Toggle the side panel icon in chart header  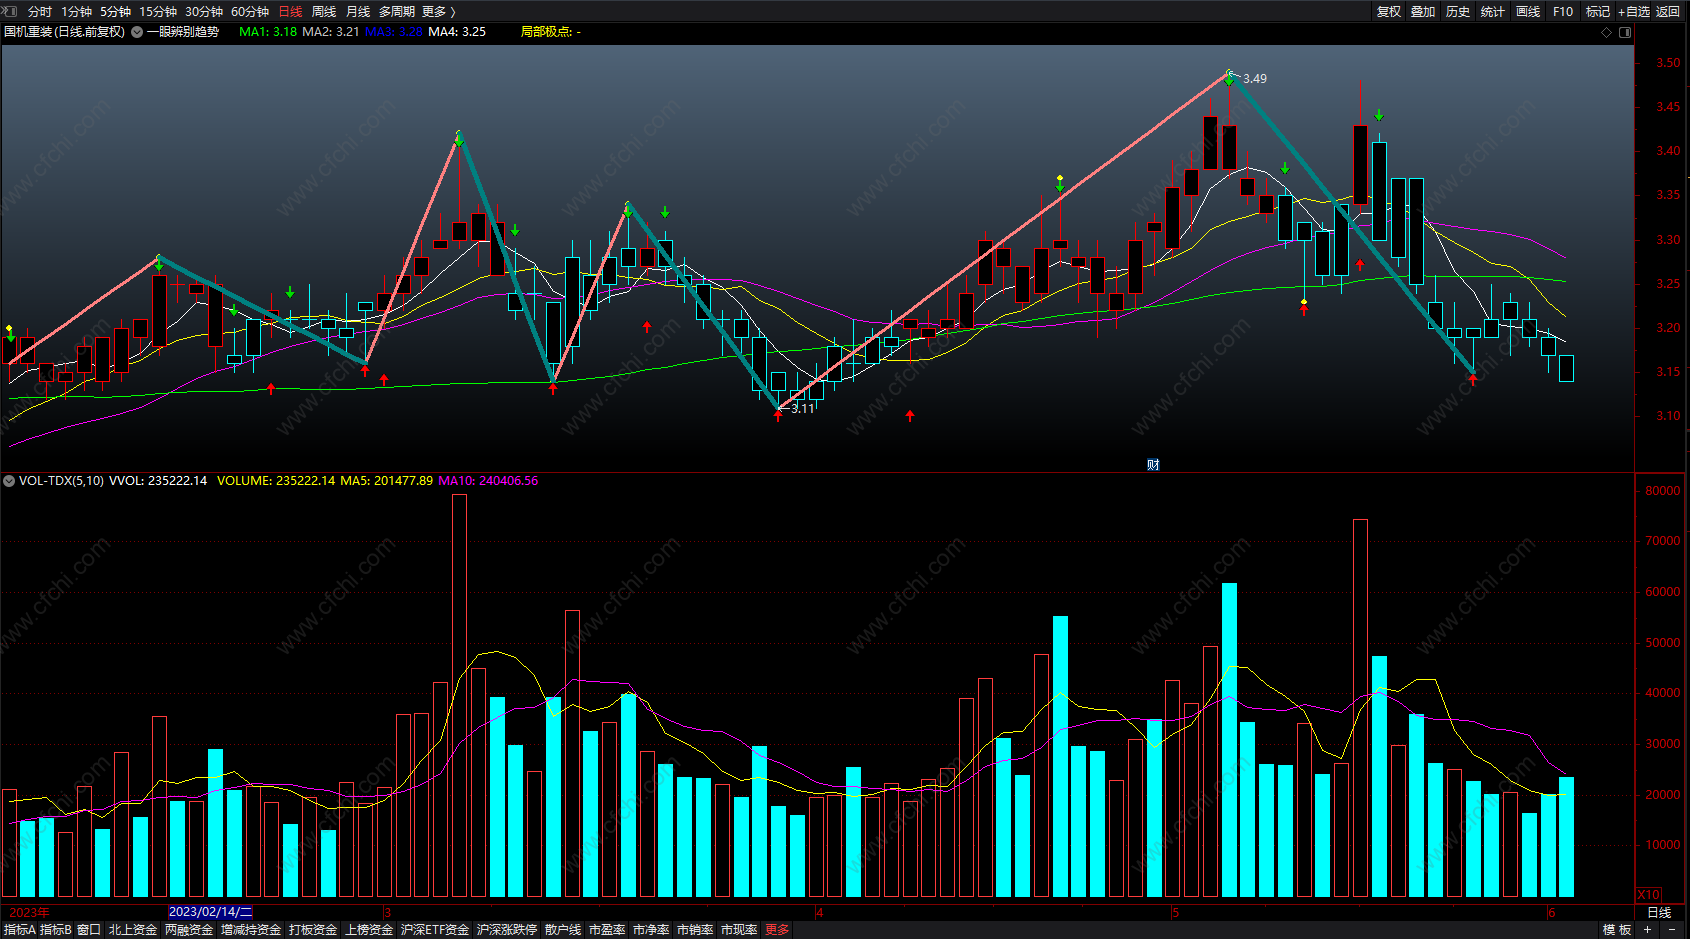tap(1625, 33)
